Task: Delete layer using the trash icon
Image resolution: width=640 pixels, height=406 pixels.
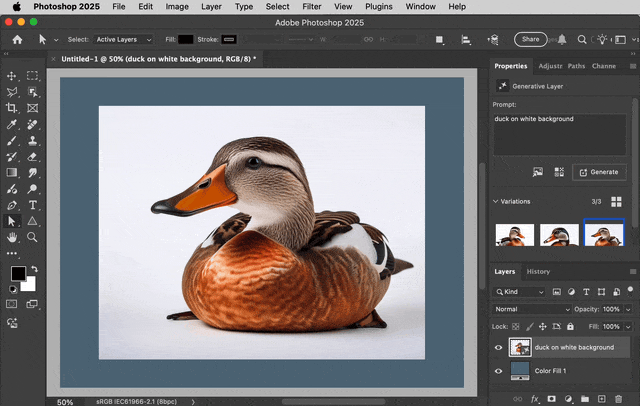Action: (618, 399)
